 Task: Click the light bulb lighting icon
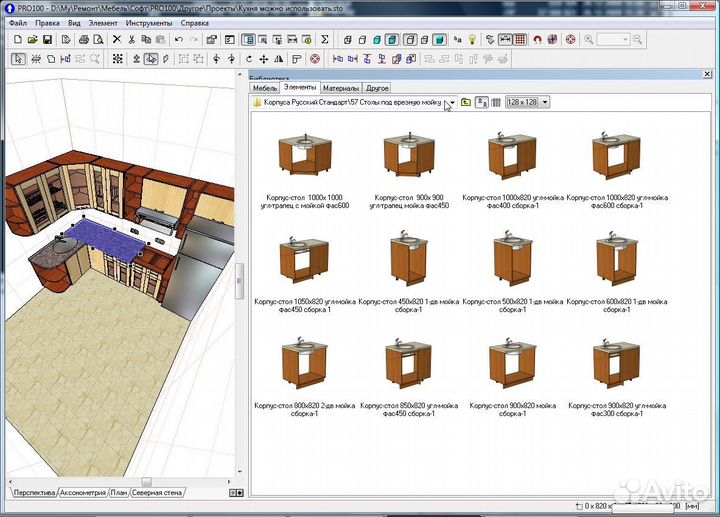[472, 40]
